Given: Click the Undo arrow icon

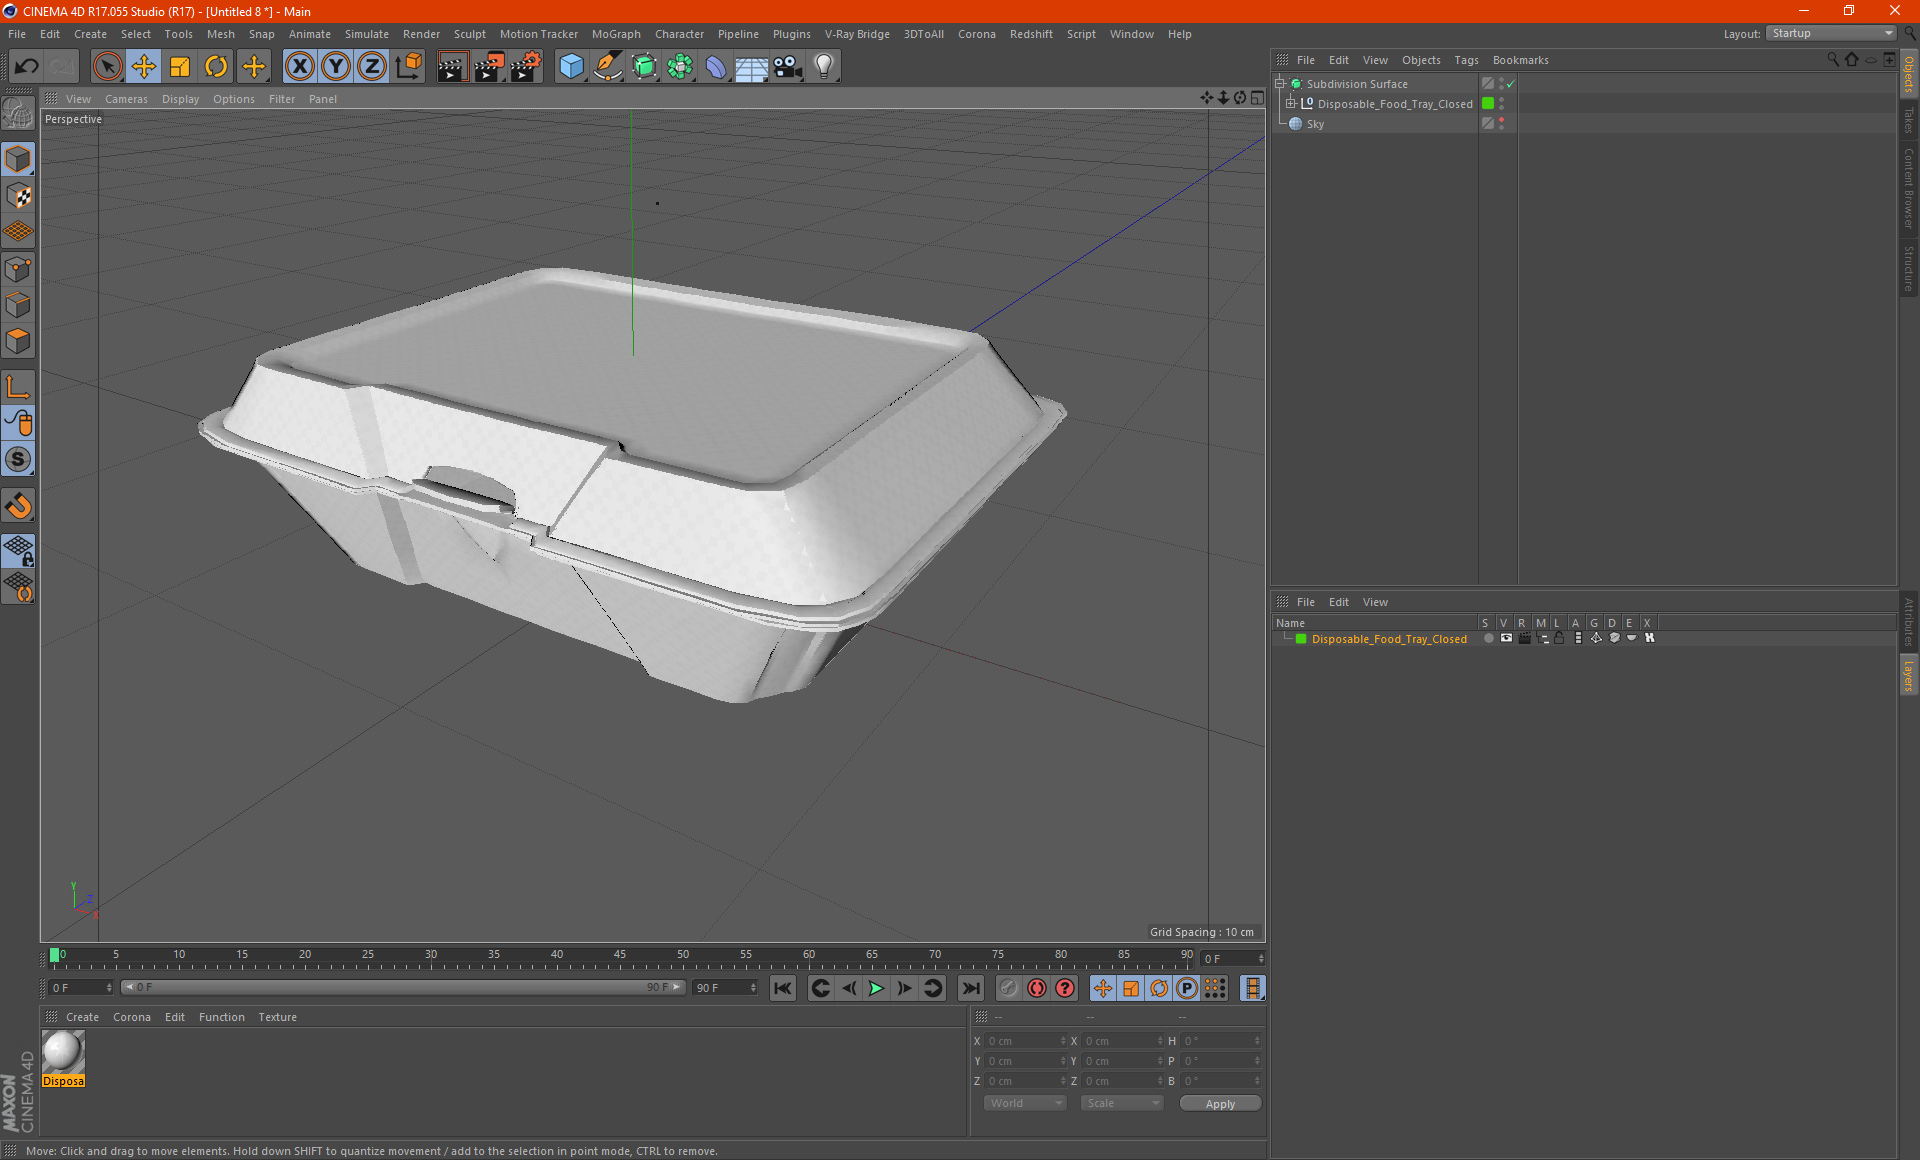Looking at the screenshot, I should (x=27, y=67).
